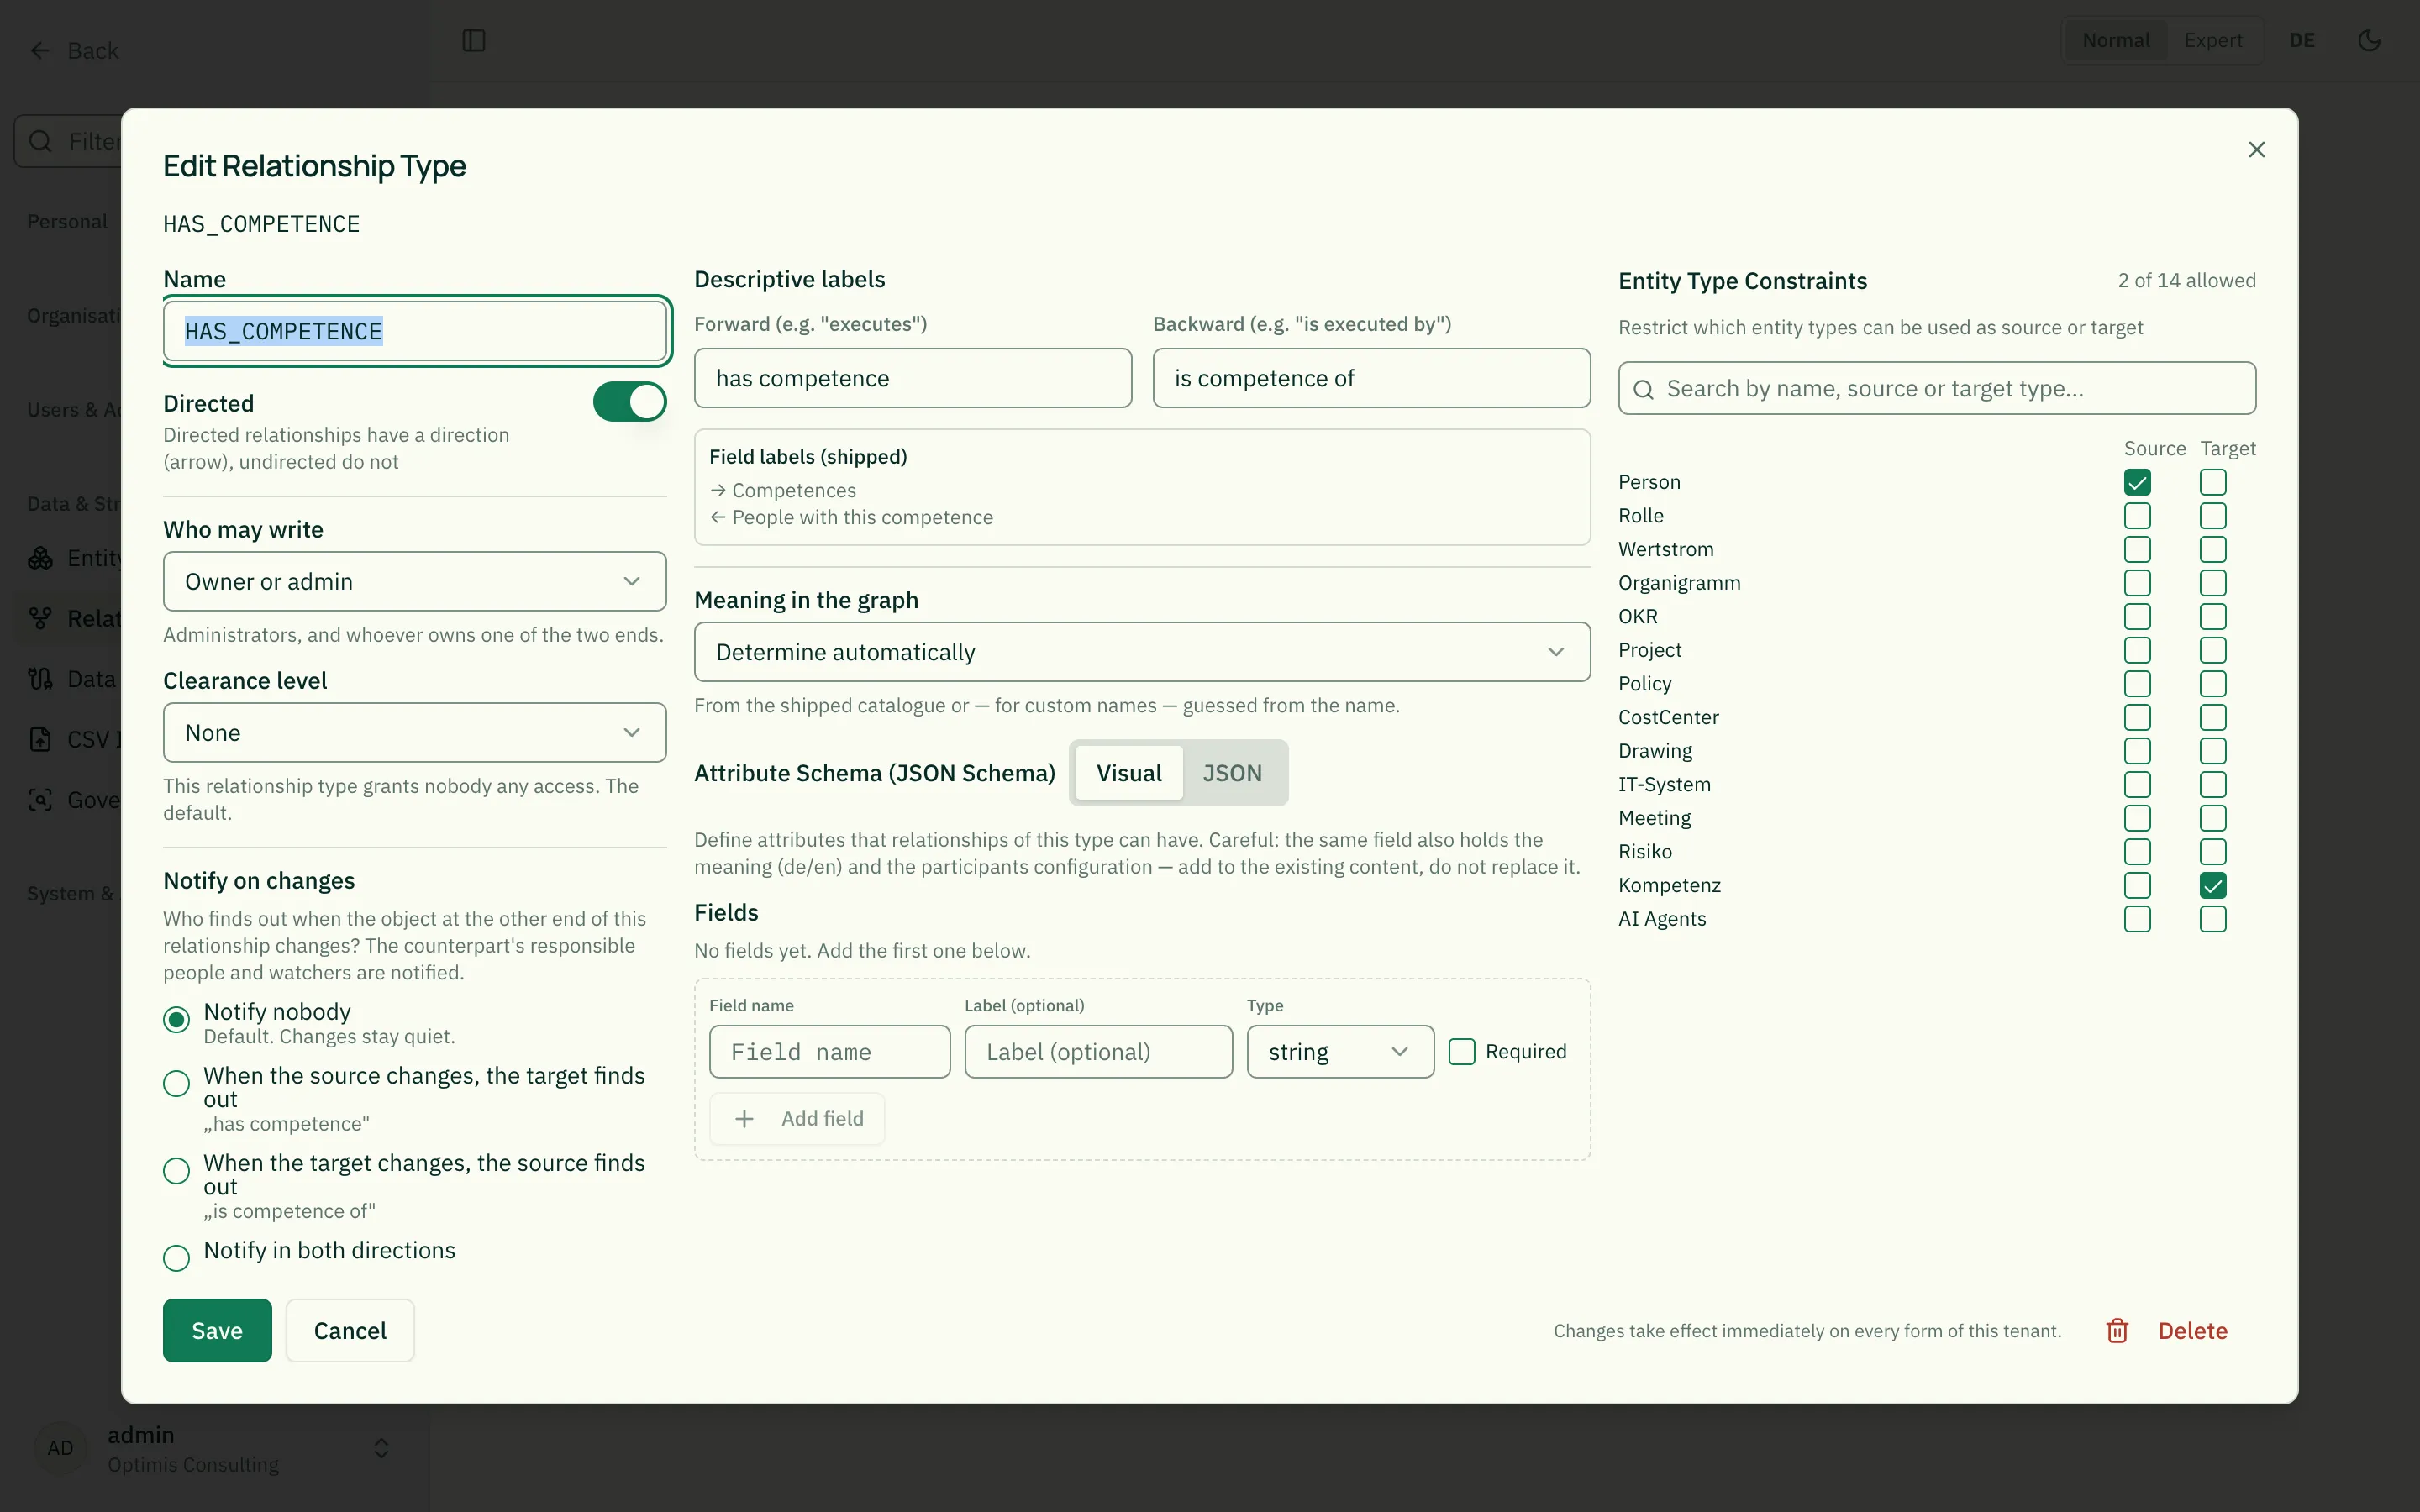The height and width of the screenshot is (1512, 2420).
Task: Close the Edit Relationship Type dialog
Action: click(2256, 150)
